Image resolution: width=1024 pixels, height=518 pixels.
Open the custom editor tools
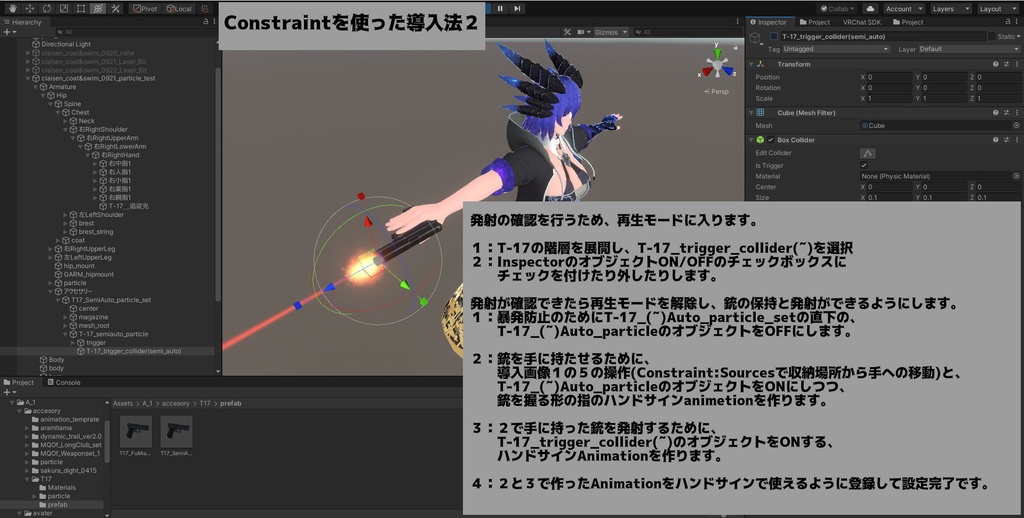(115, 8)
